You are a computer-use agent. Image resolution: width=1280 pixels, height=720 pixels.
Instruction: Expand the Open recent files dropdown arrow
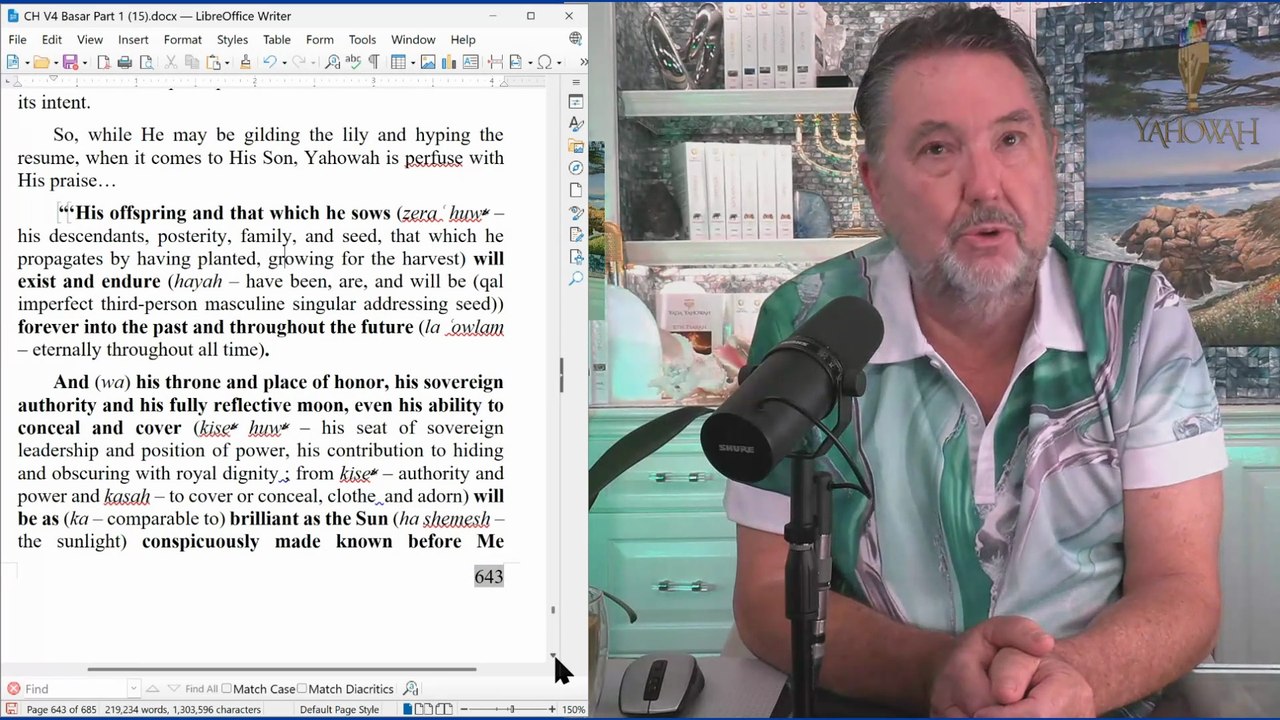coord(56,62)
